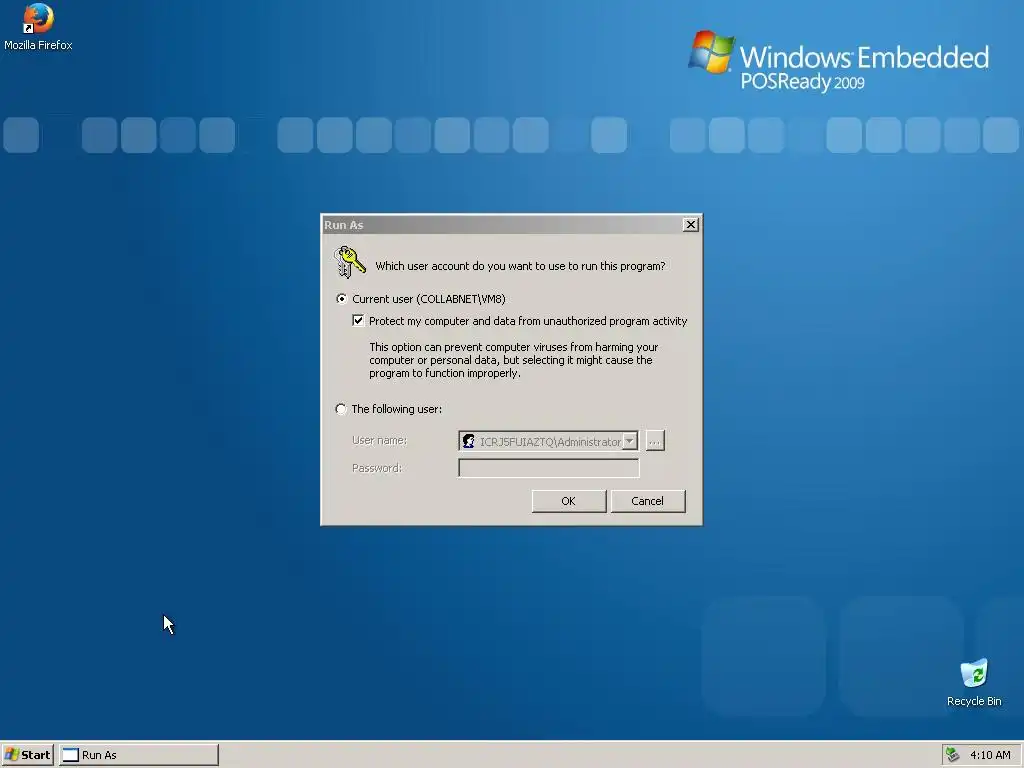Click the 'Which user account' prompt text
The width and height of the screenshot is (1024, 768).
(520, 266)
